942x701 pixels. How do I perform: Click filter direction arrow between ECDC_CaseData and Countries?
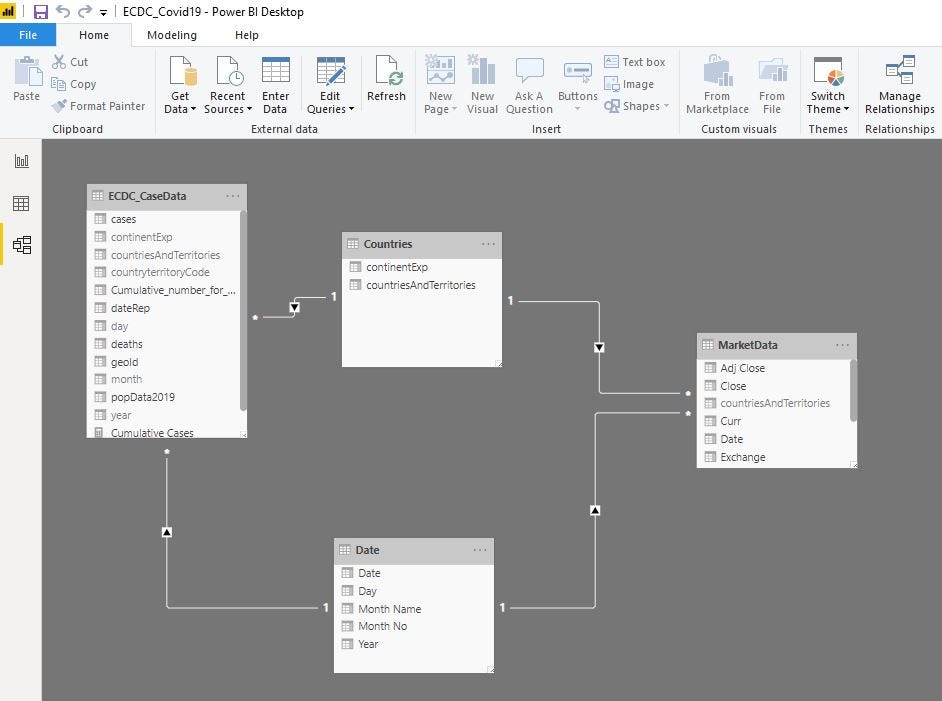pos(294,308)
